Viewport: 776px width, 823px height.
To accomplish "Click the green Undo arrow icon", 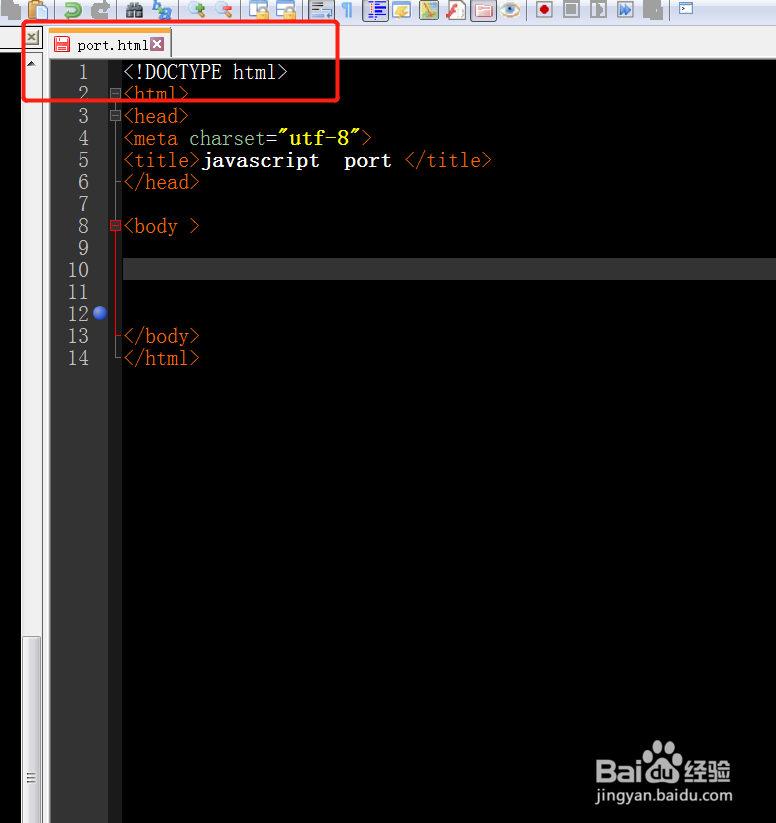I will (x=72, y=9).
